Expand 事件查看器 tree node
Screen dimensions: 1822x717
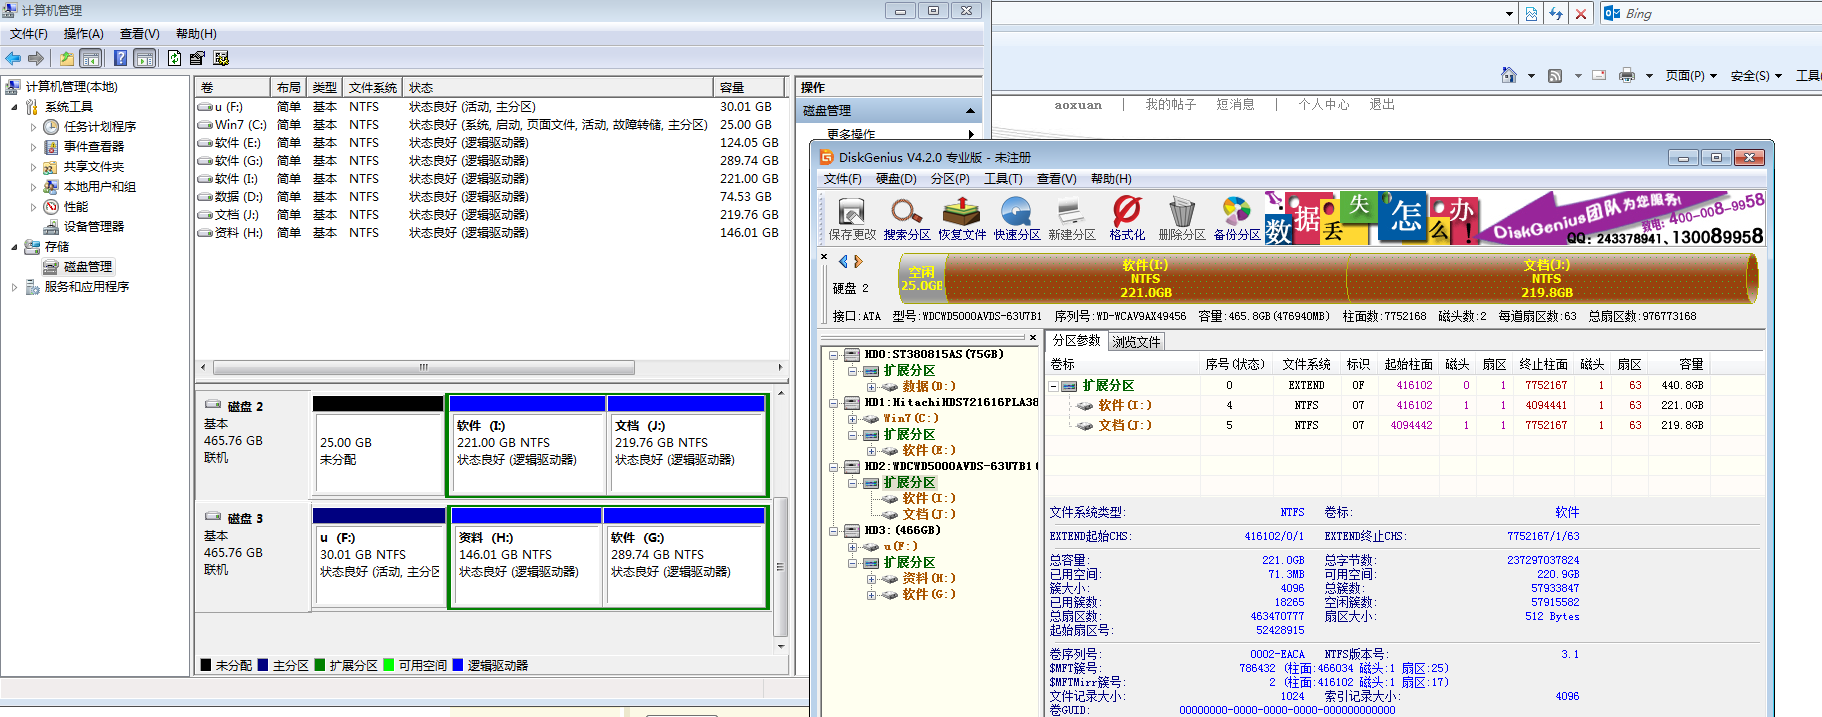(33, 147)
